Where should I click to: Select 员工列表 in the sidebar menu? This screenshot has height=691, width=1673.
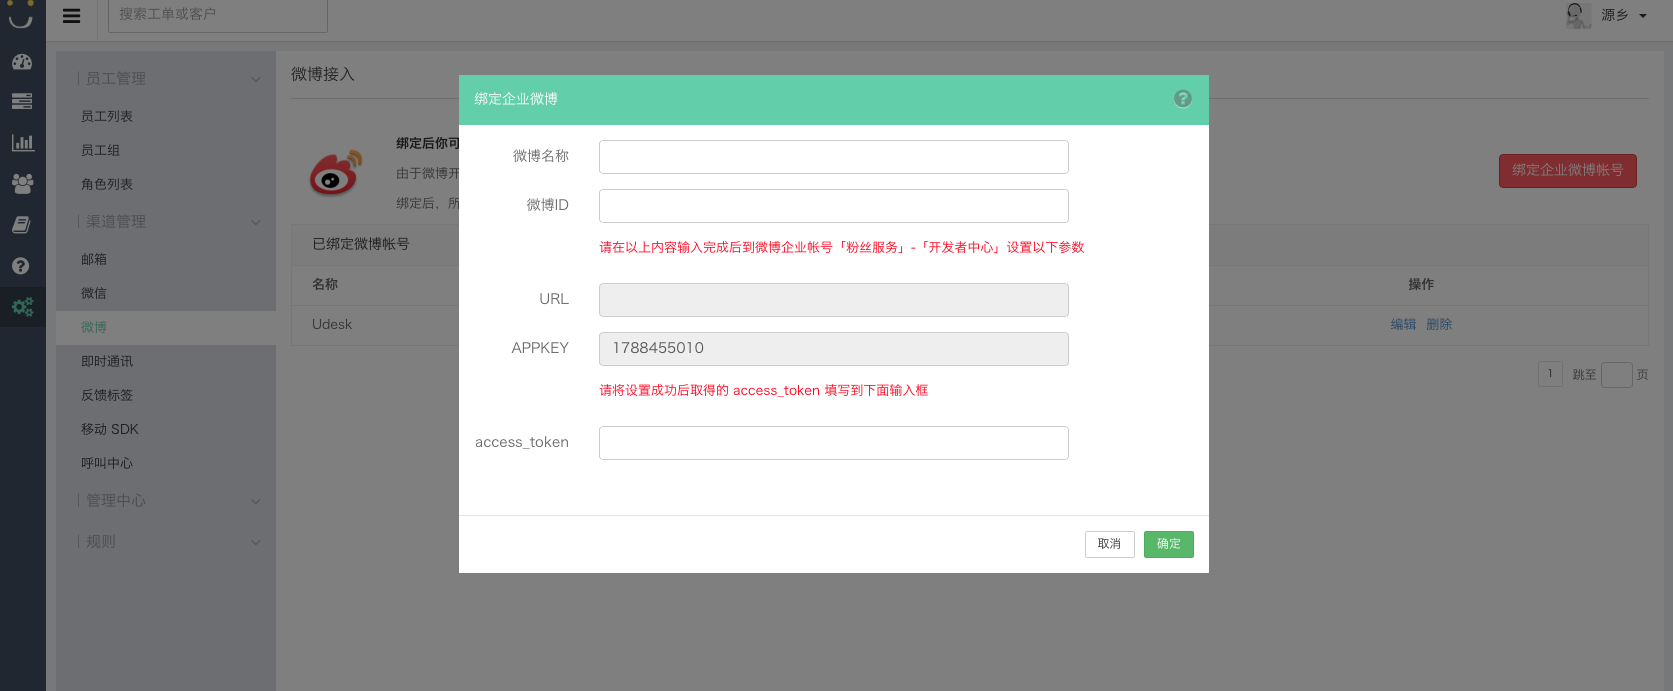(x=107, y=117)
